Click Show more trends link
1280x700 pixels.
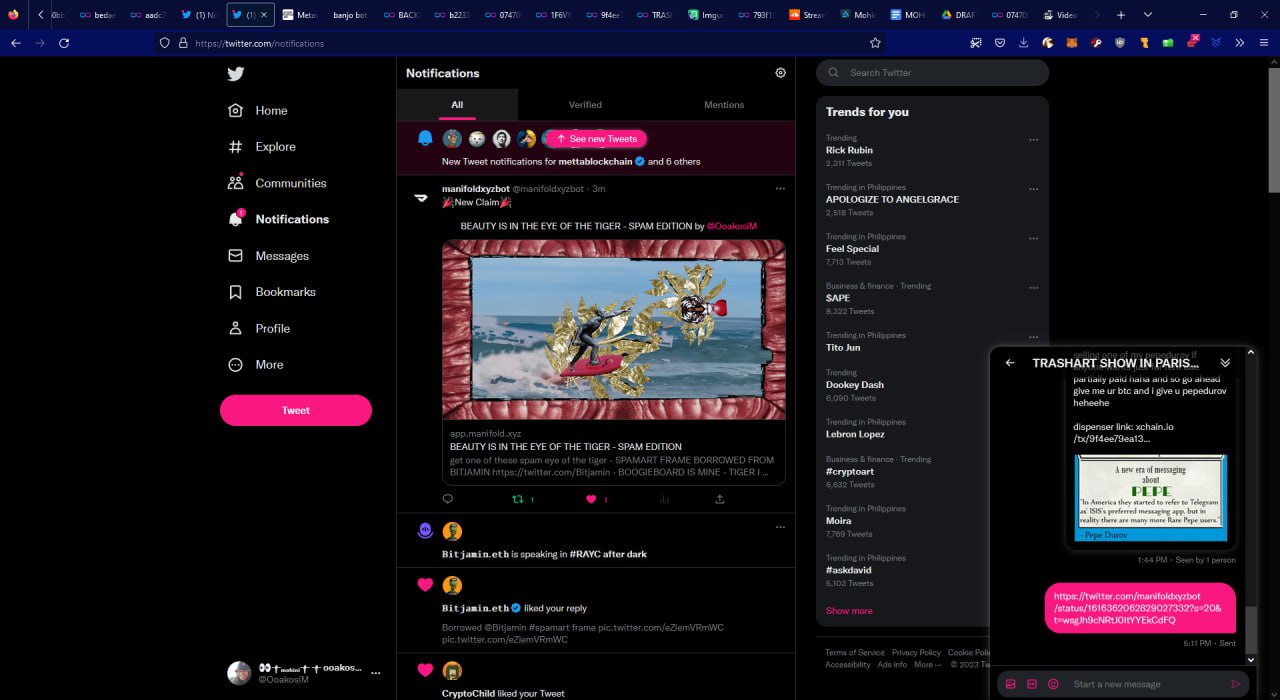(x=849, y=611)
